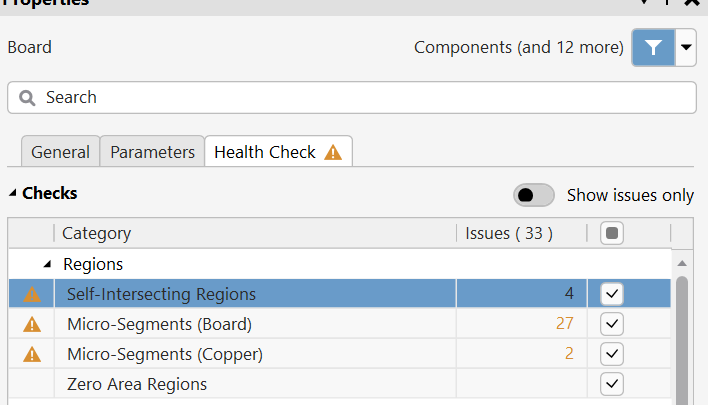Screen dimensions: 708x405
Task: Toggle Show issues only switch
Action: [534, 195]
